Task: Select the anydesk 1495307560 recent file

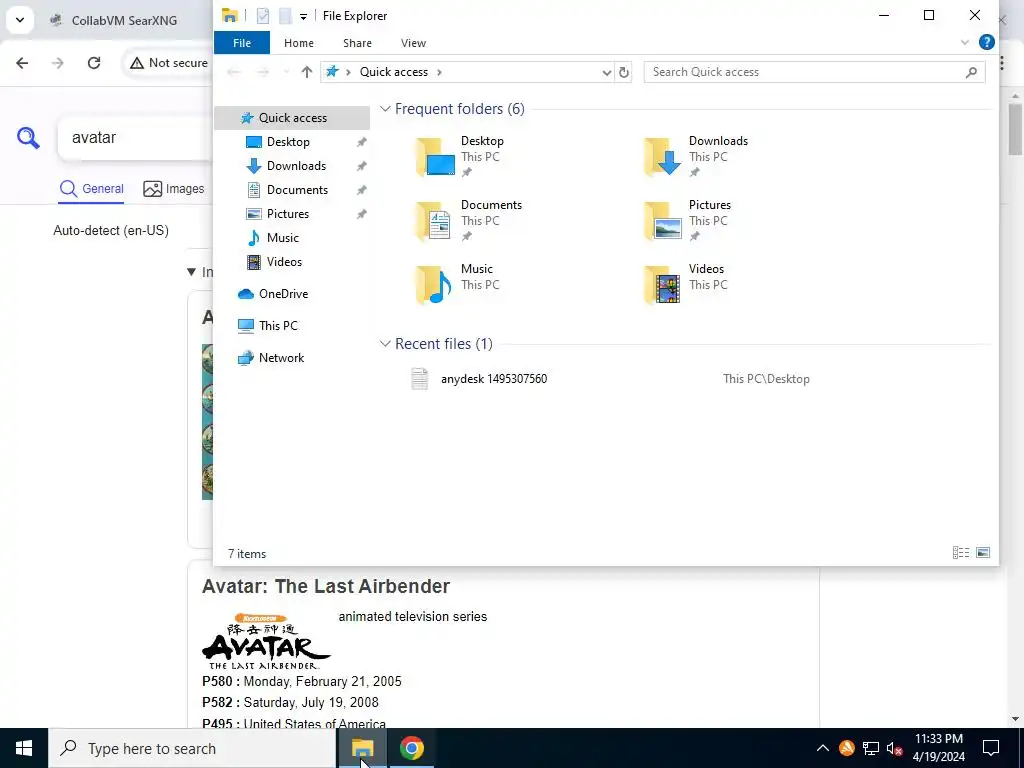Action: point(494,379)
